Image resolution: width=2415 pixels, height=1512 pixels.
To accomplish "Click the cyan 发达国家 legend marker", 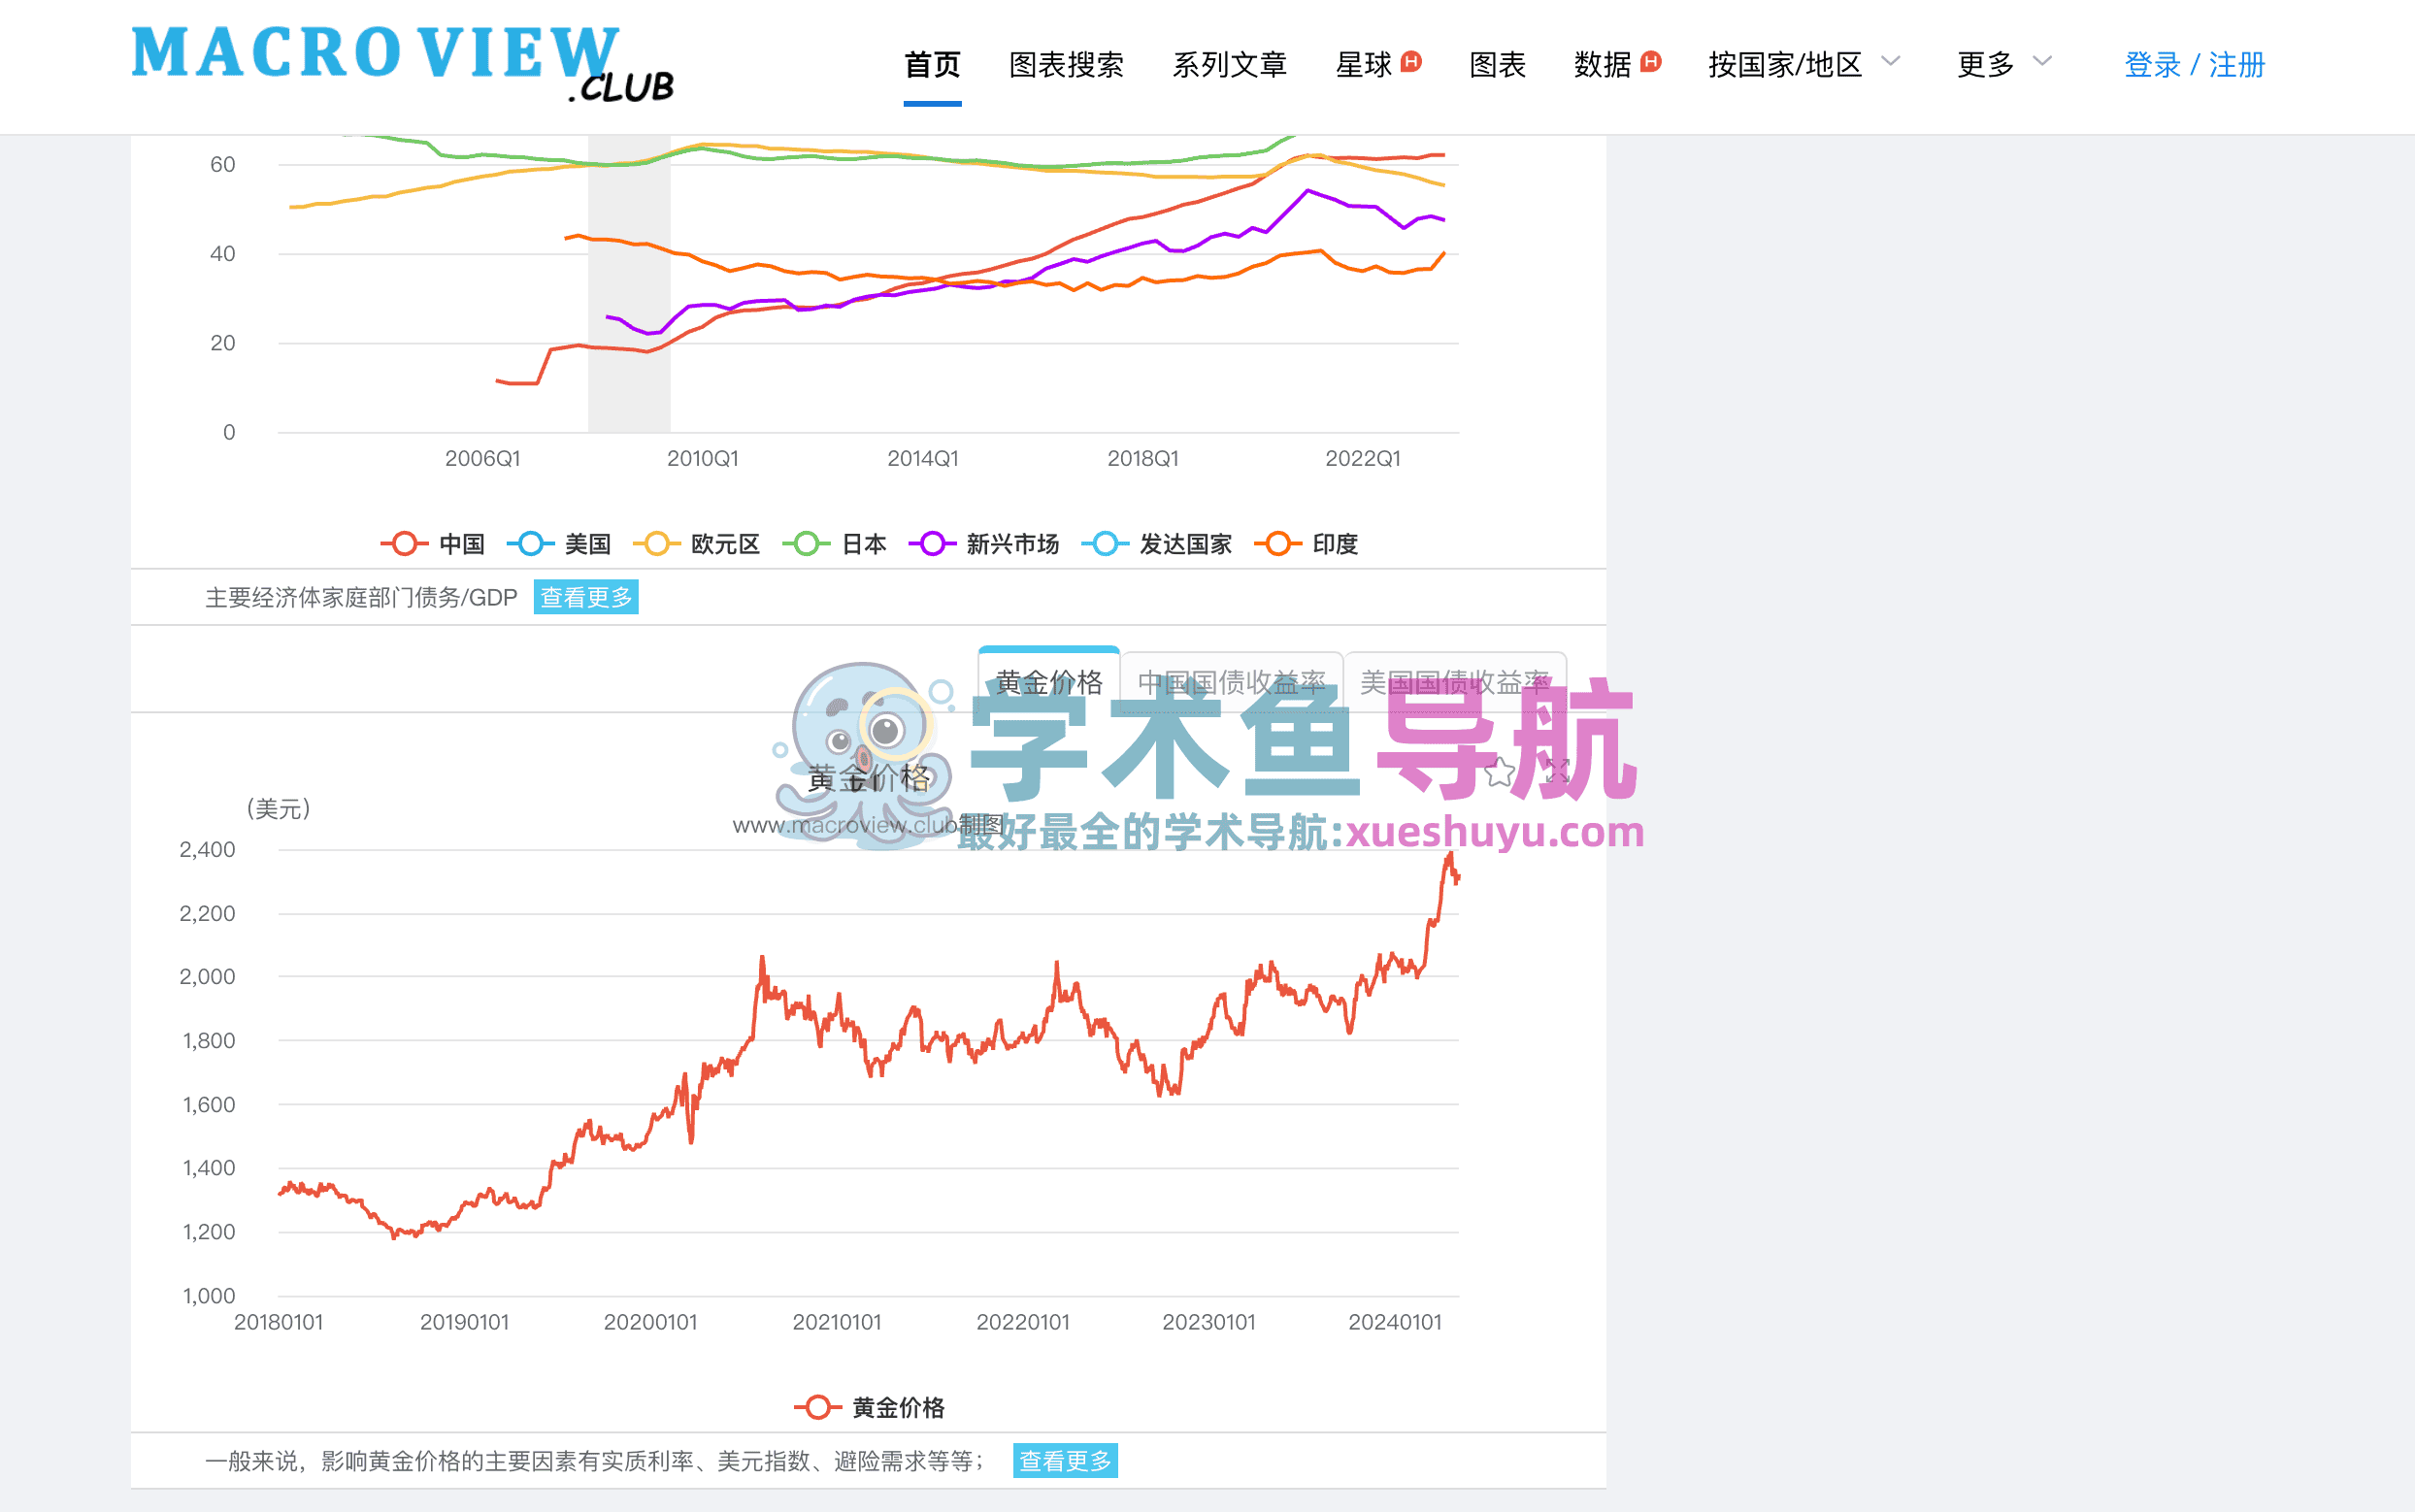I will pos(1106,543).
